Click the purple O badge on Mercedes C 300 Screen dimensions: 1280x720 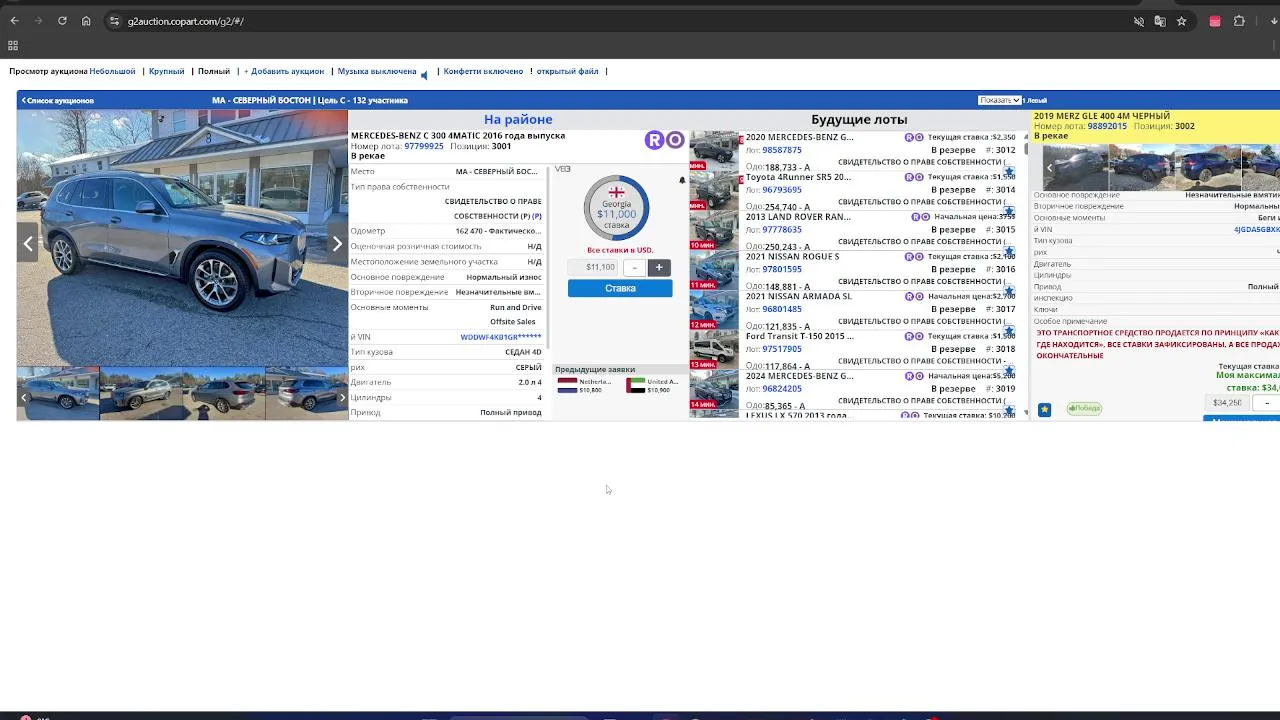point(675,140)
